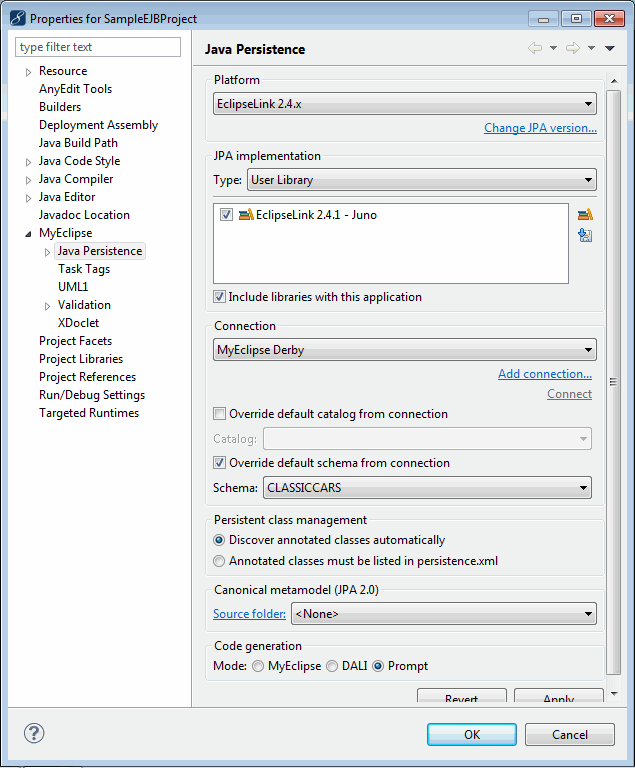Image resolution: width=635 pixels, height=768 pixels.
Task: Enable Override default catalog from connection
Action: [220, 414]
